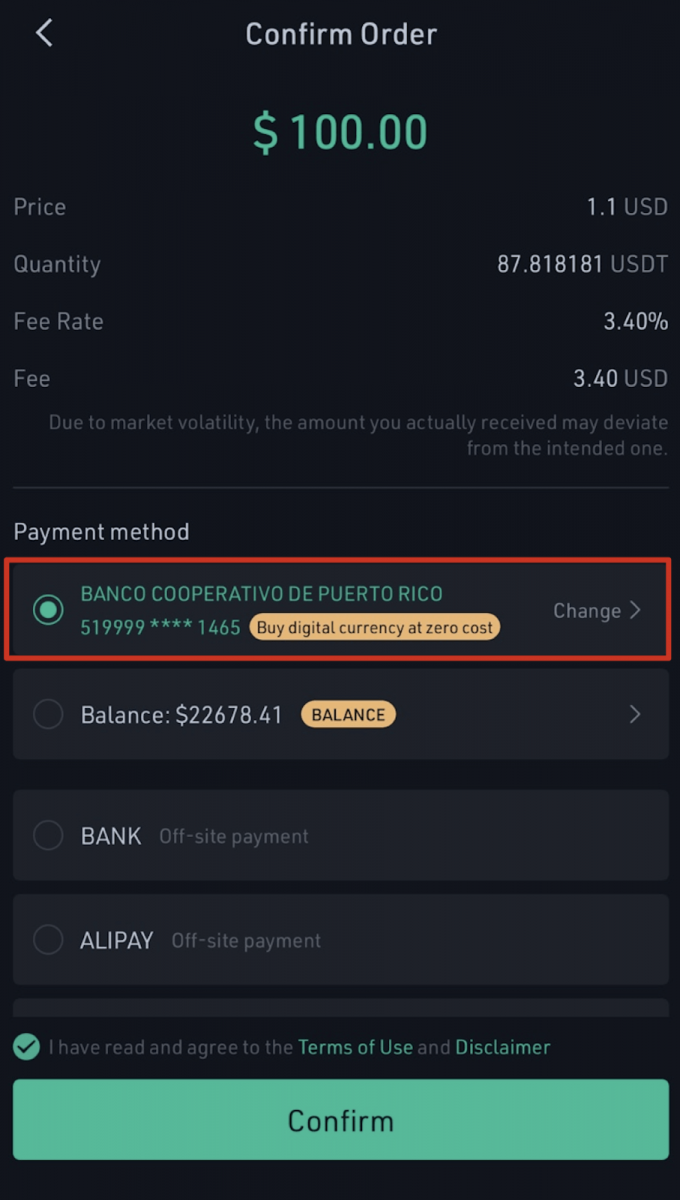Tap the green checkmark agreement icon
Screen dimensions: 680x1200
pos(23,1047)
